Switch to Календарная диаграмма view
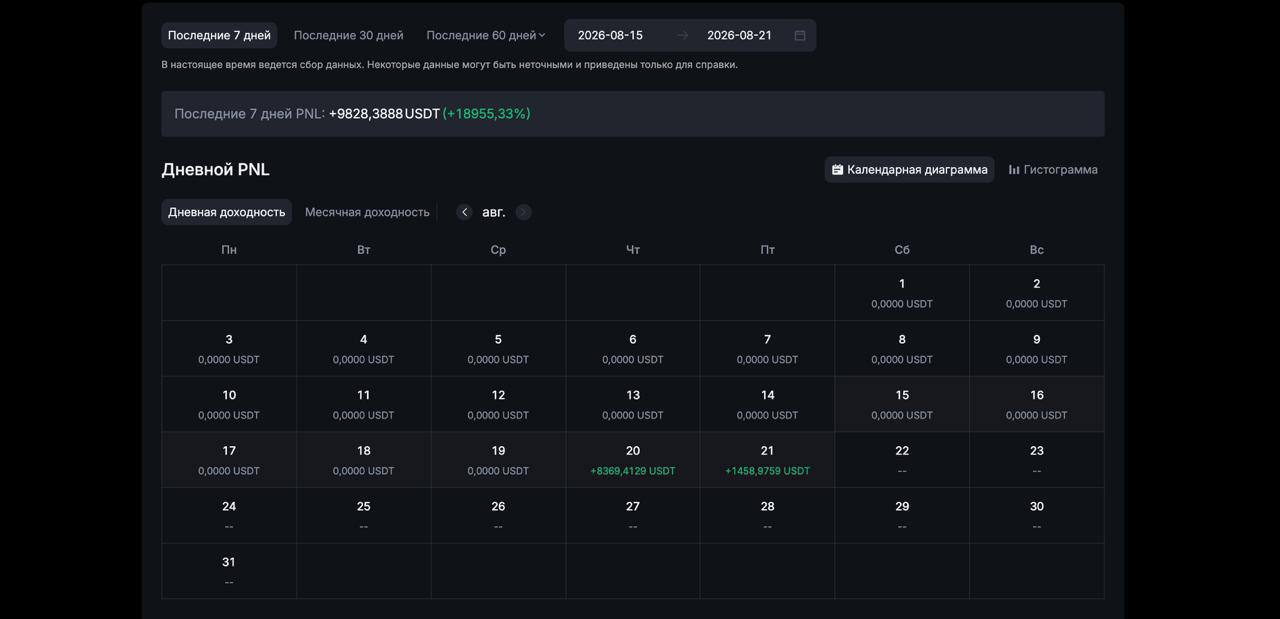Screen dimensions: 1280x619 909,169
